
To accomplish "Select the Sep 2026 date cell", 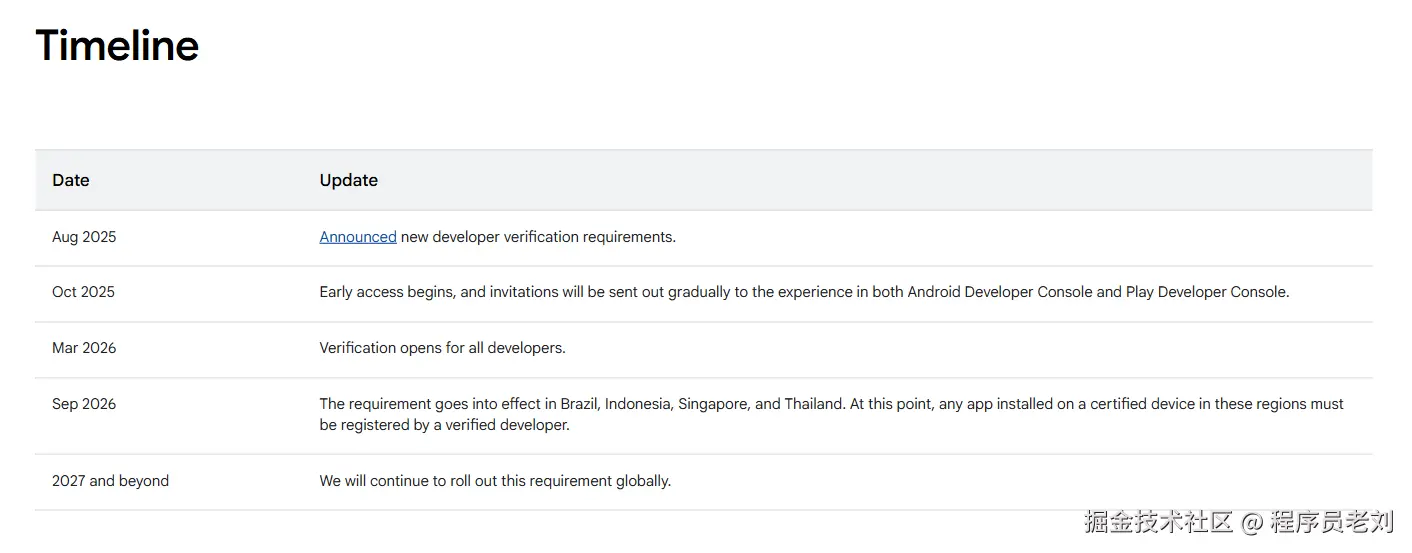I will click(84, 404).
